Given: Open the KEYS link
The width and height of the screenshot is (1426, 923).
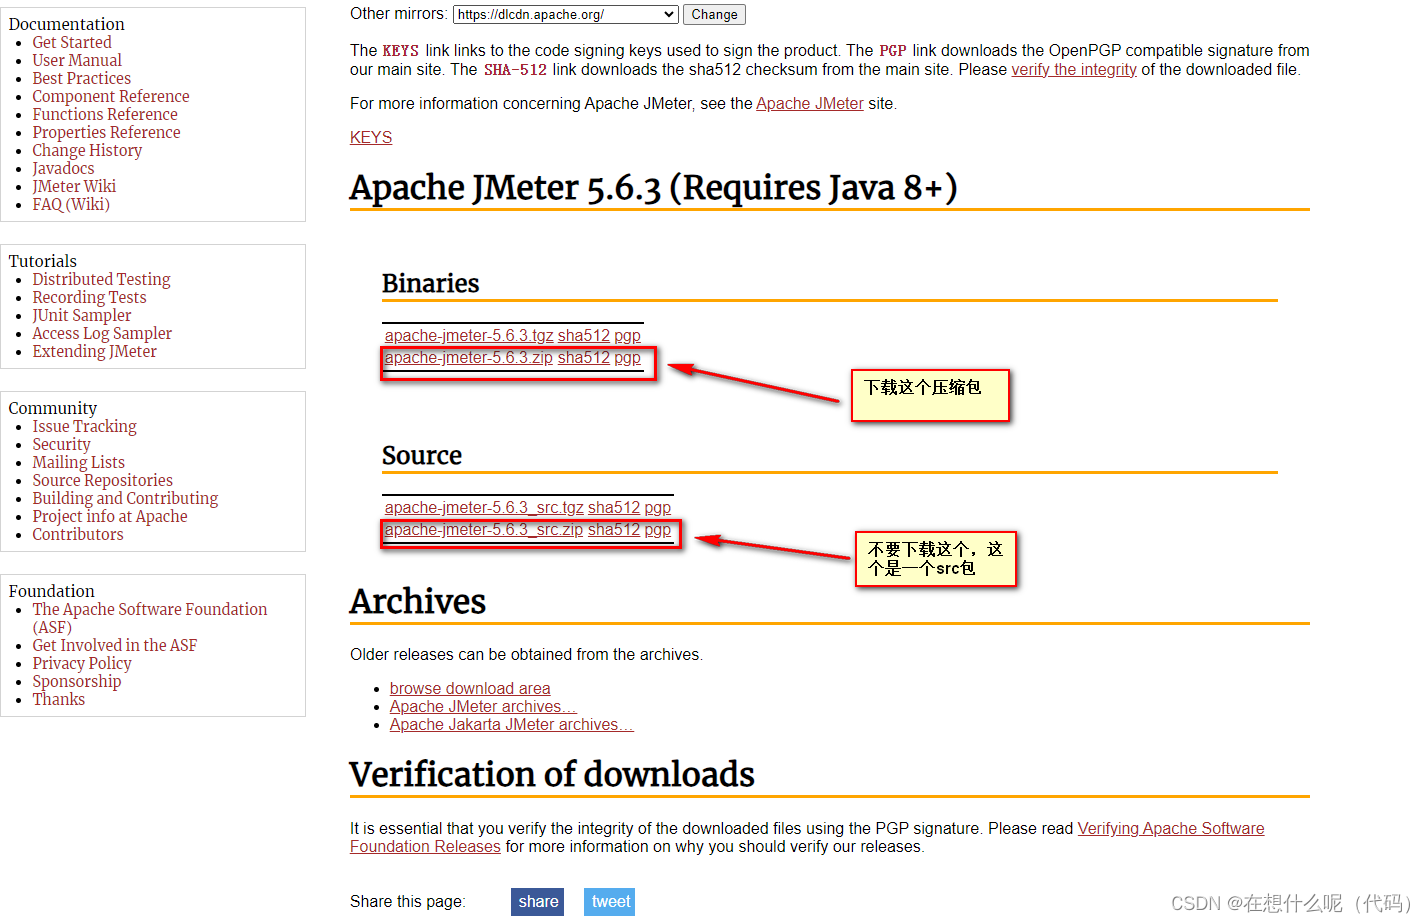Looking at the screenshot, I should click(x=371, y=138).
